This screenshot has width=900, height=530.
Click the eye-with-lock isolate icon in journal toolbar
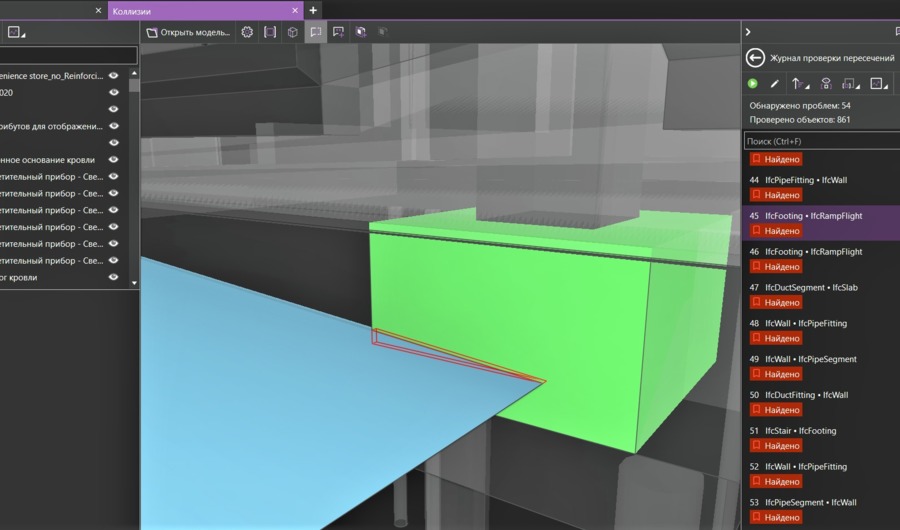826,84
